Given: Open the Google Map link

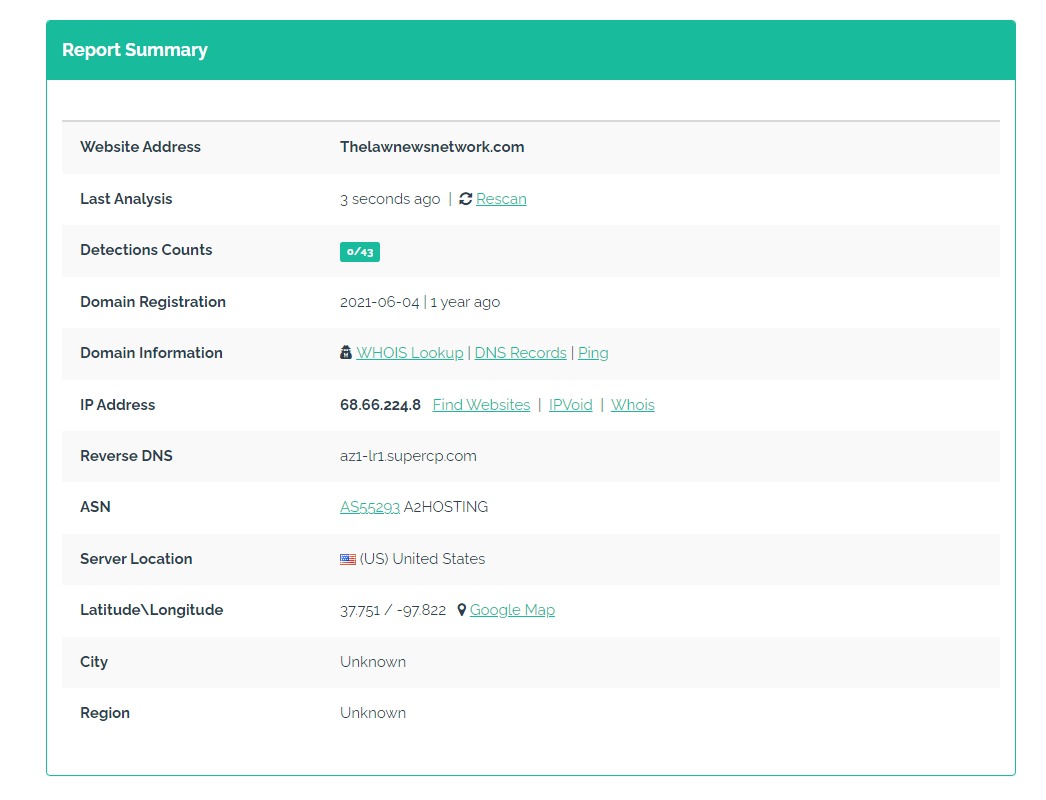Looking at the screenshot, I should (512, 610).
